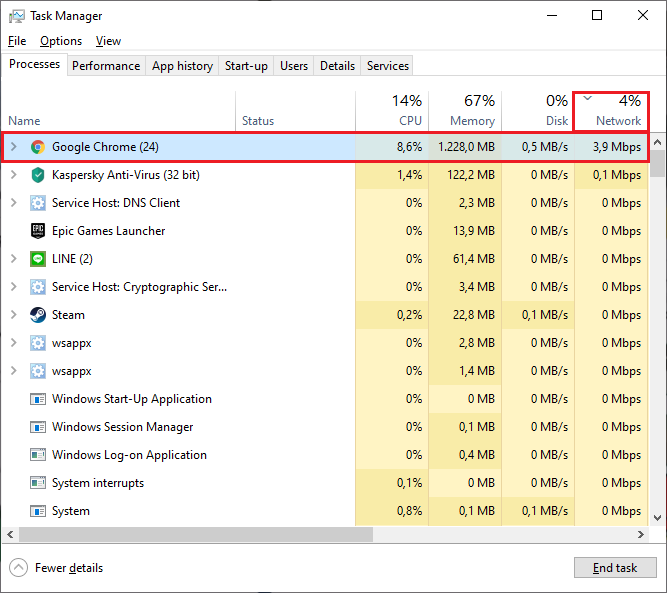Sort processes by Network column header
The image size is (667, 593).
tap(611, 111)
